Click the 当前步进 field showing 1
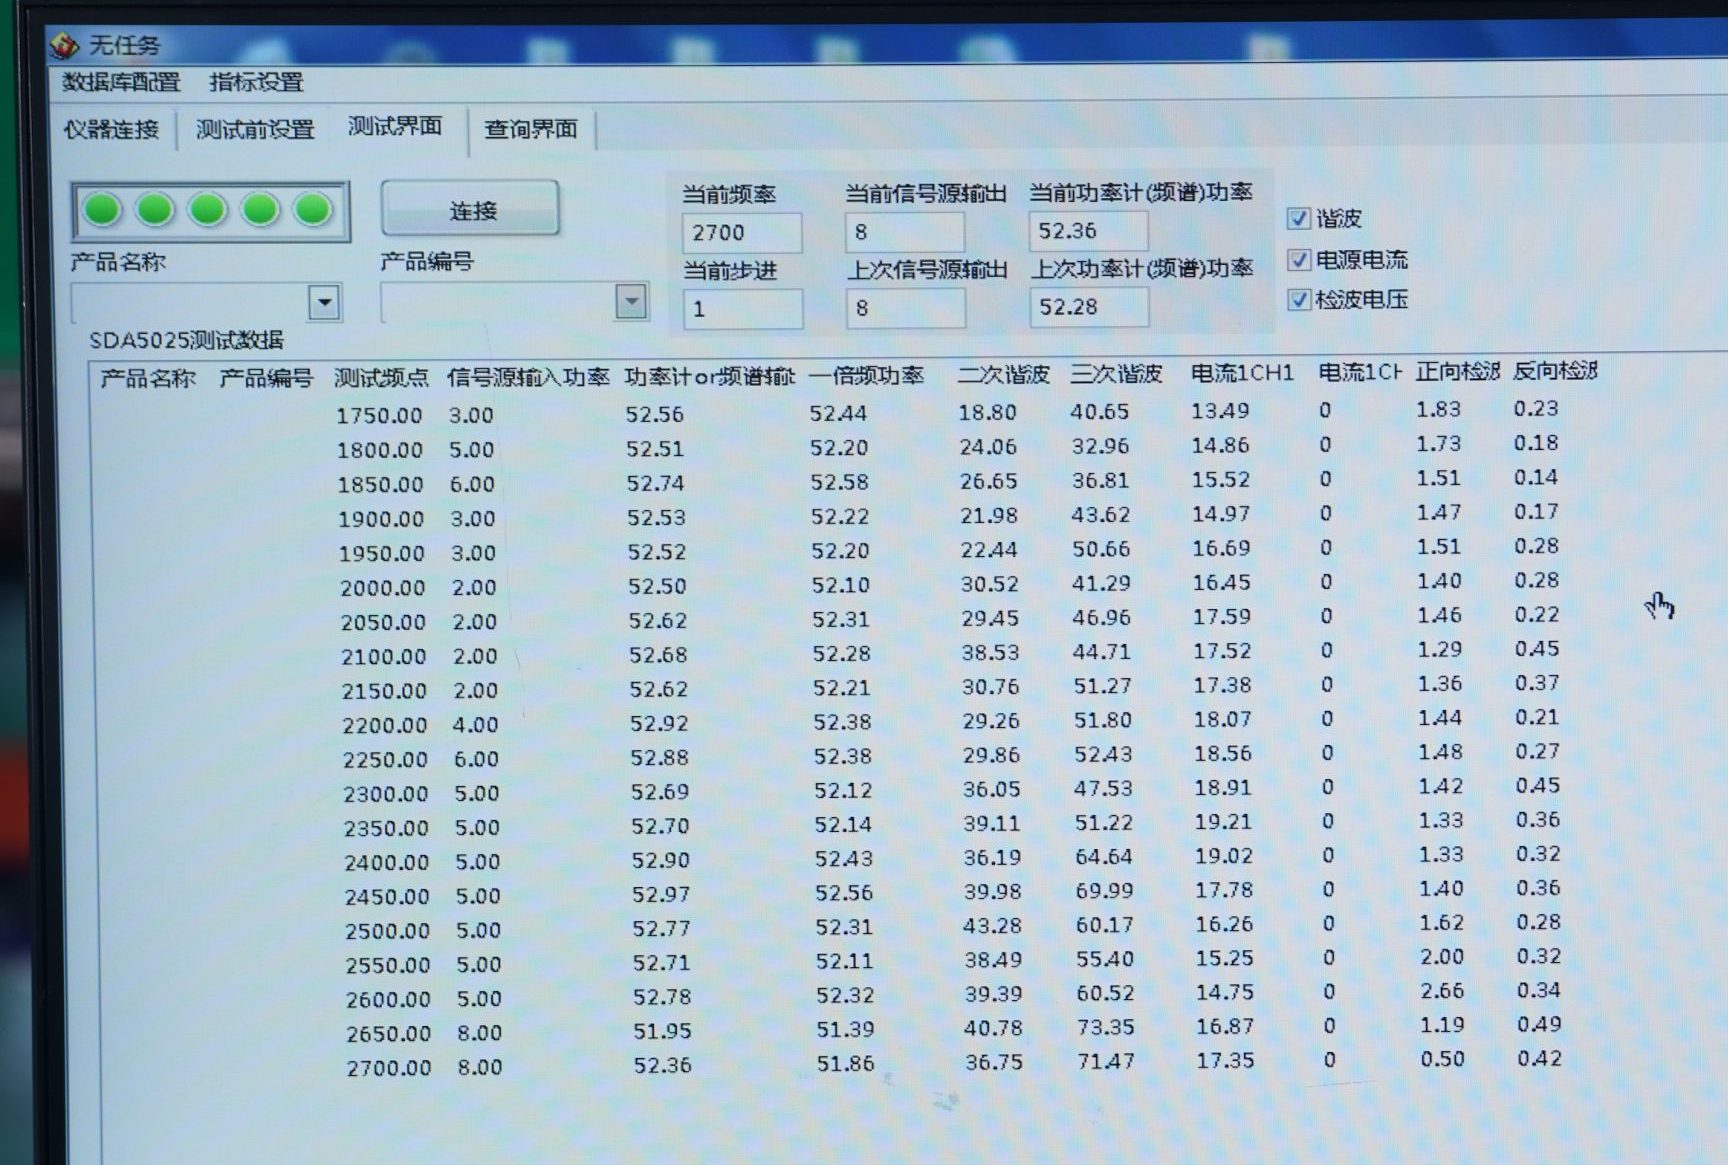Image resolution: width=1728 pixels, height=1165 pixels. (742, 309)
